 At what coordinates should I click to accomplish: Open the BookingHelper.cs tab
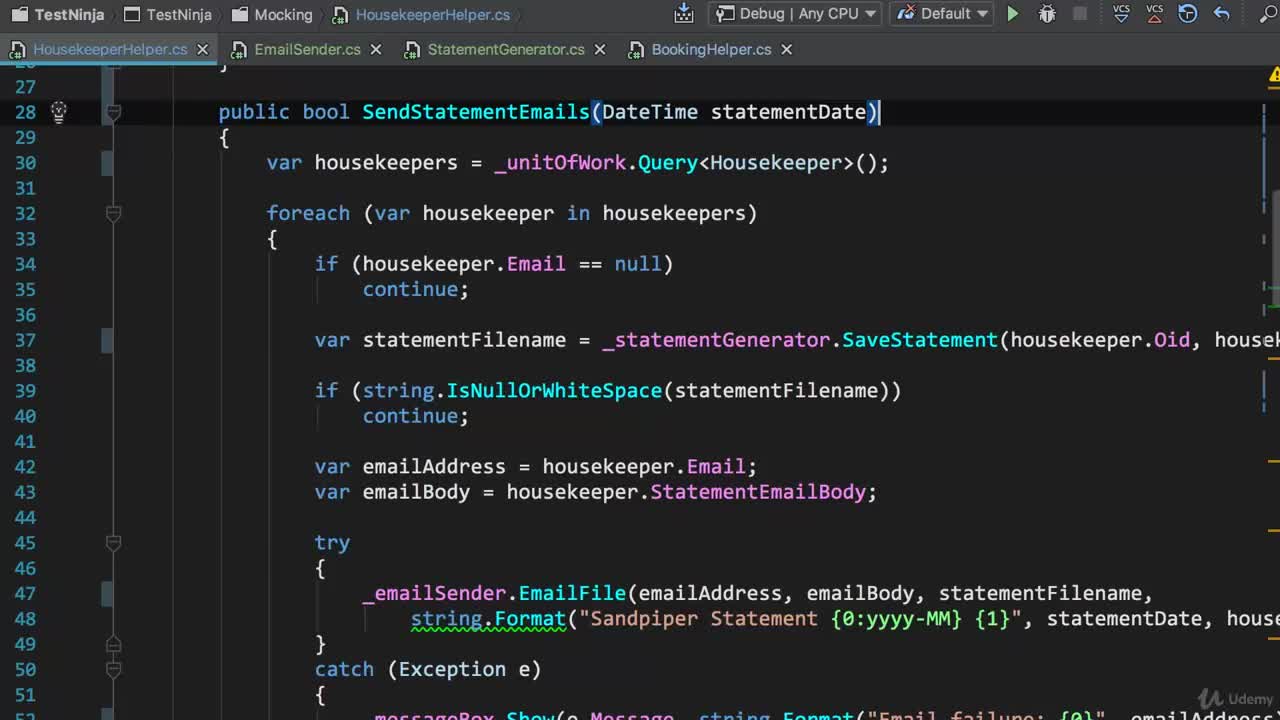tap(711, 49)
